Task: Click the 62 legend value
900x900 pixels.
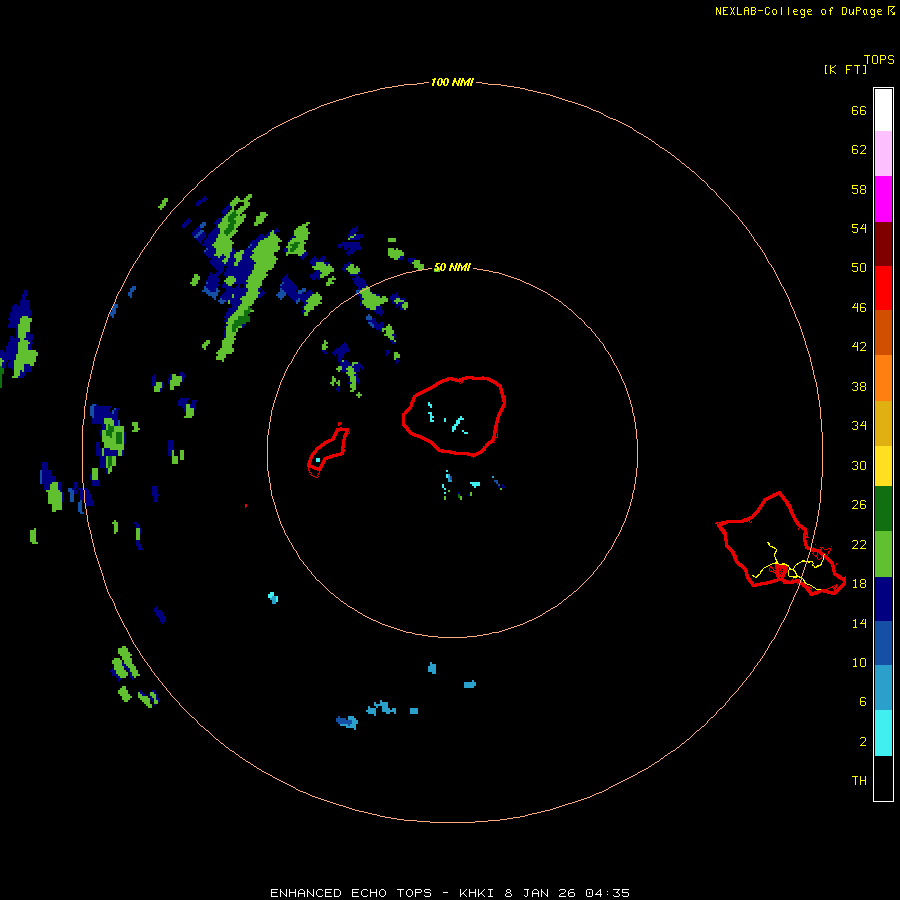Action: click(x=859, y=150)
